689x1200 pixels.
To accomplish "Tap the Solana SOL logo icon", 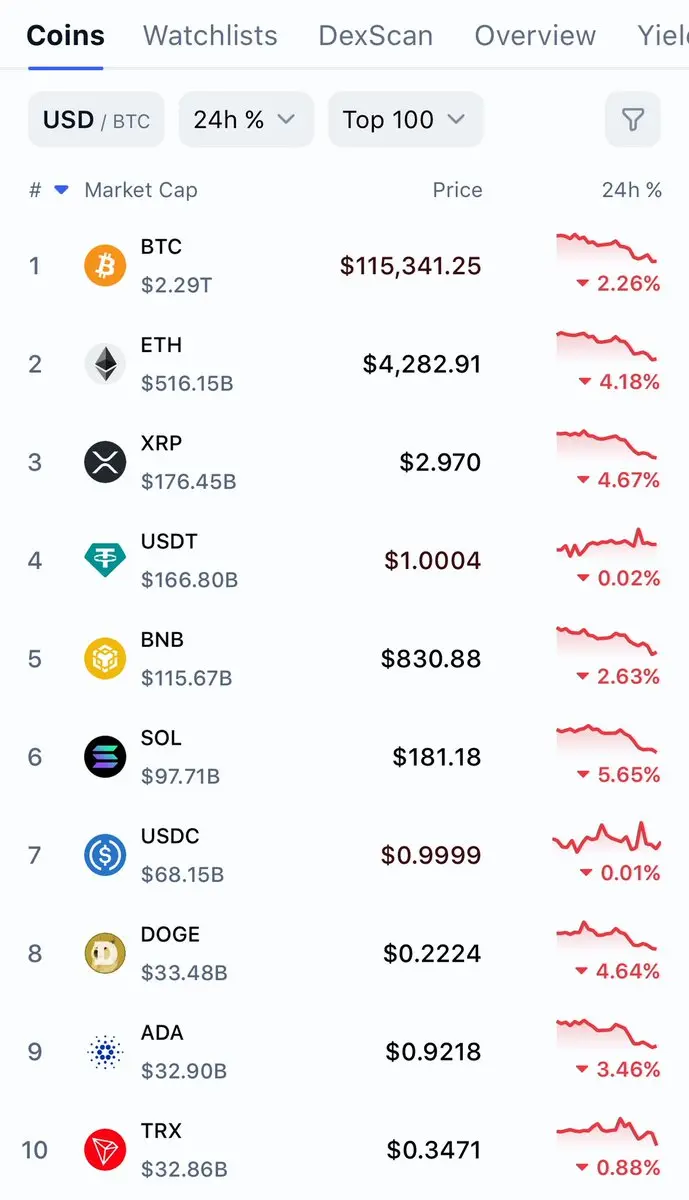I will [x=105, y=757].
